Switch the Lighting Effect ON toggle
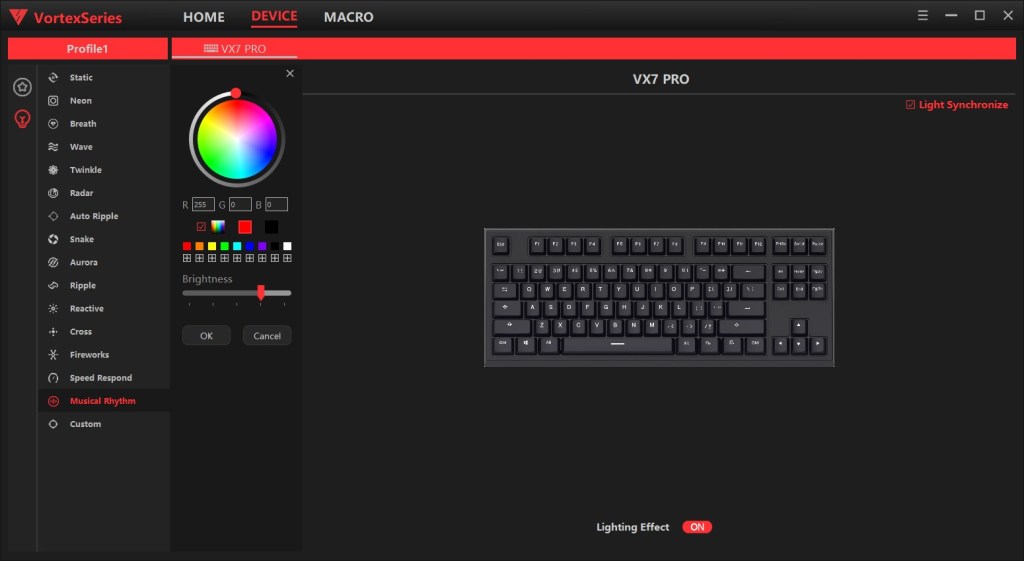Viewport: 1024px width, 561px height. click(x=697, y=527)
